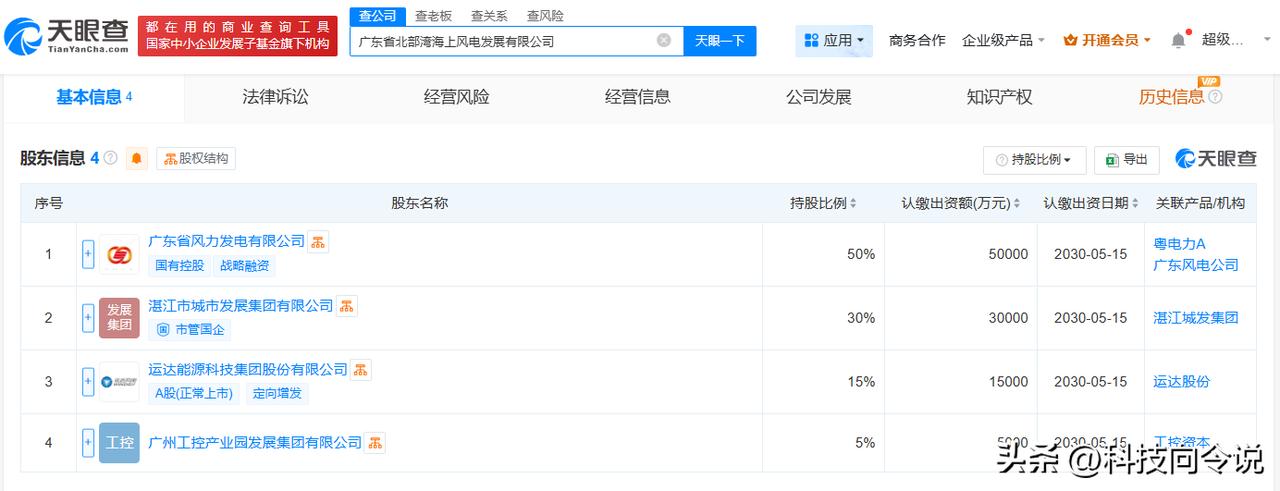1280x491 pixels.
Task: Click equity structure icon beside 广州工控产业园
Action: [375, 442]
